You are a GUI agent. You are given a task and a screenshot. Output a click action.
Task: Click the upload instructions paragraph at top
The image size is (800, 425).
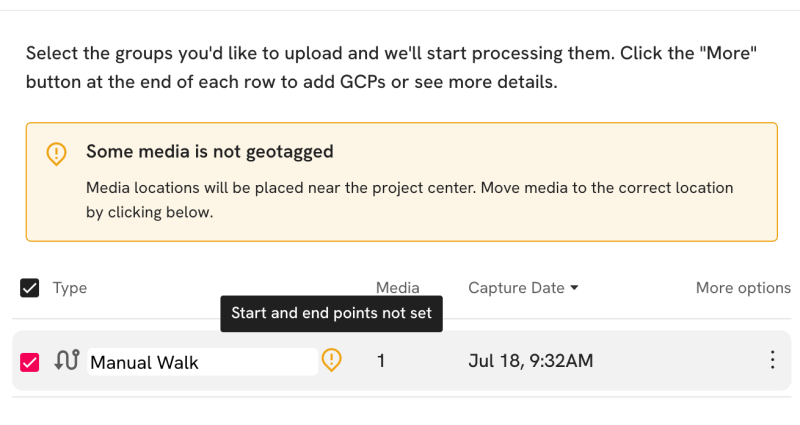[391, 67]
